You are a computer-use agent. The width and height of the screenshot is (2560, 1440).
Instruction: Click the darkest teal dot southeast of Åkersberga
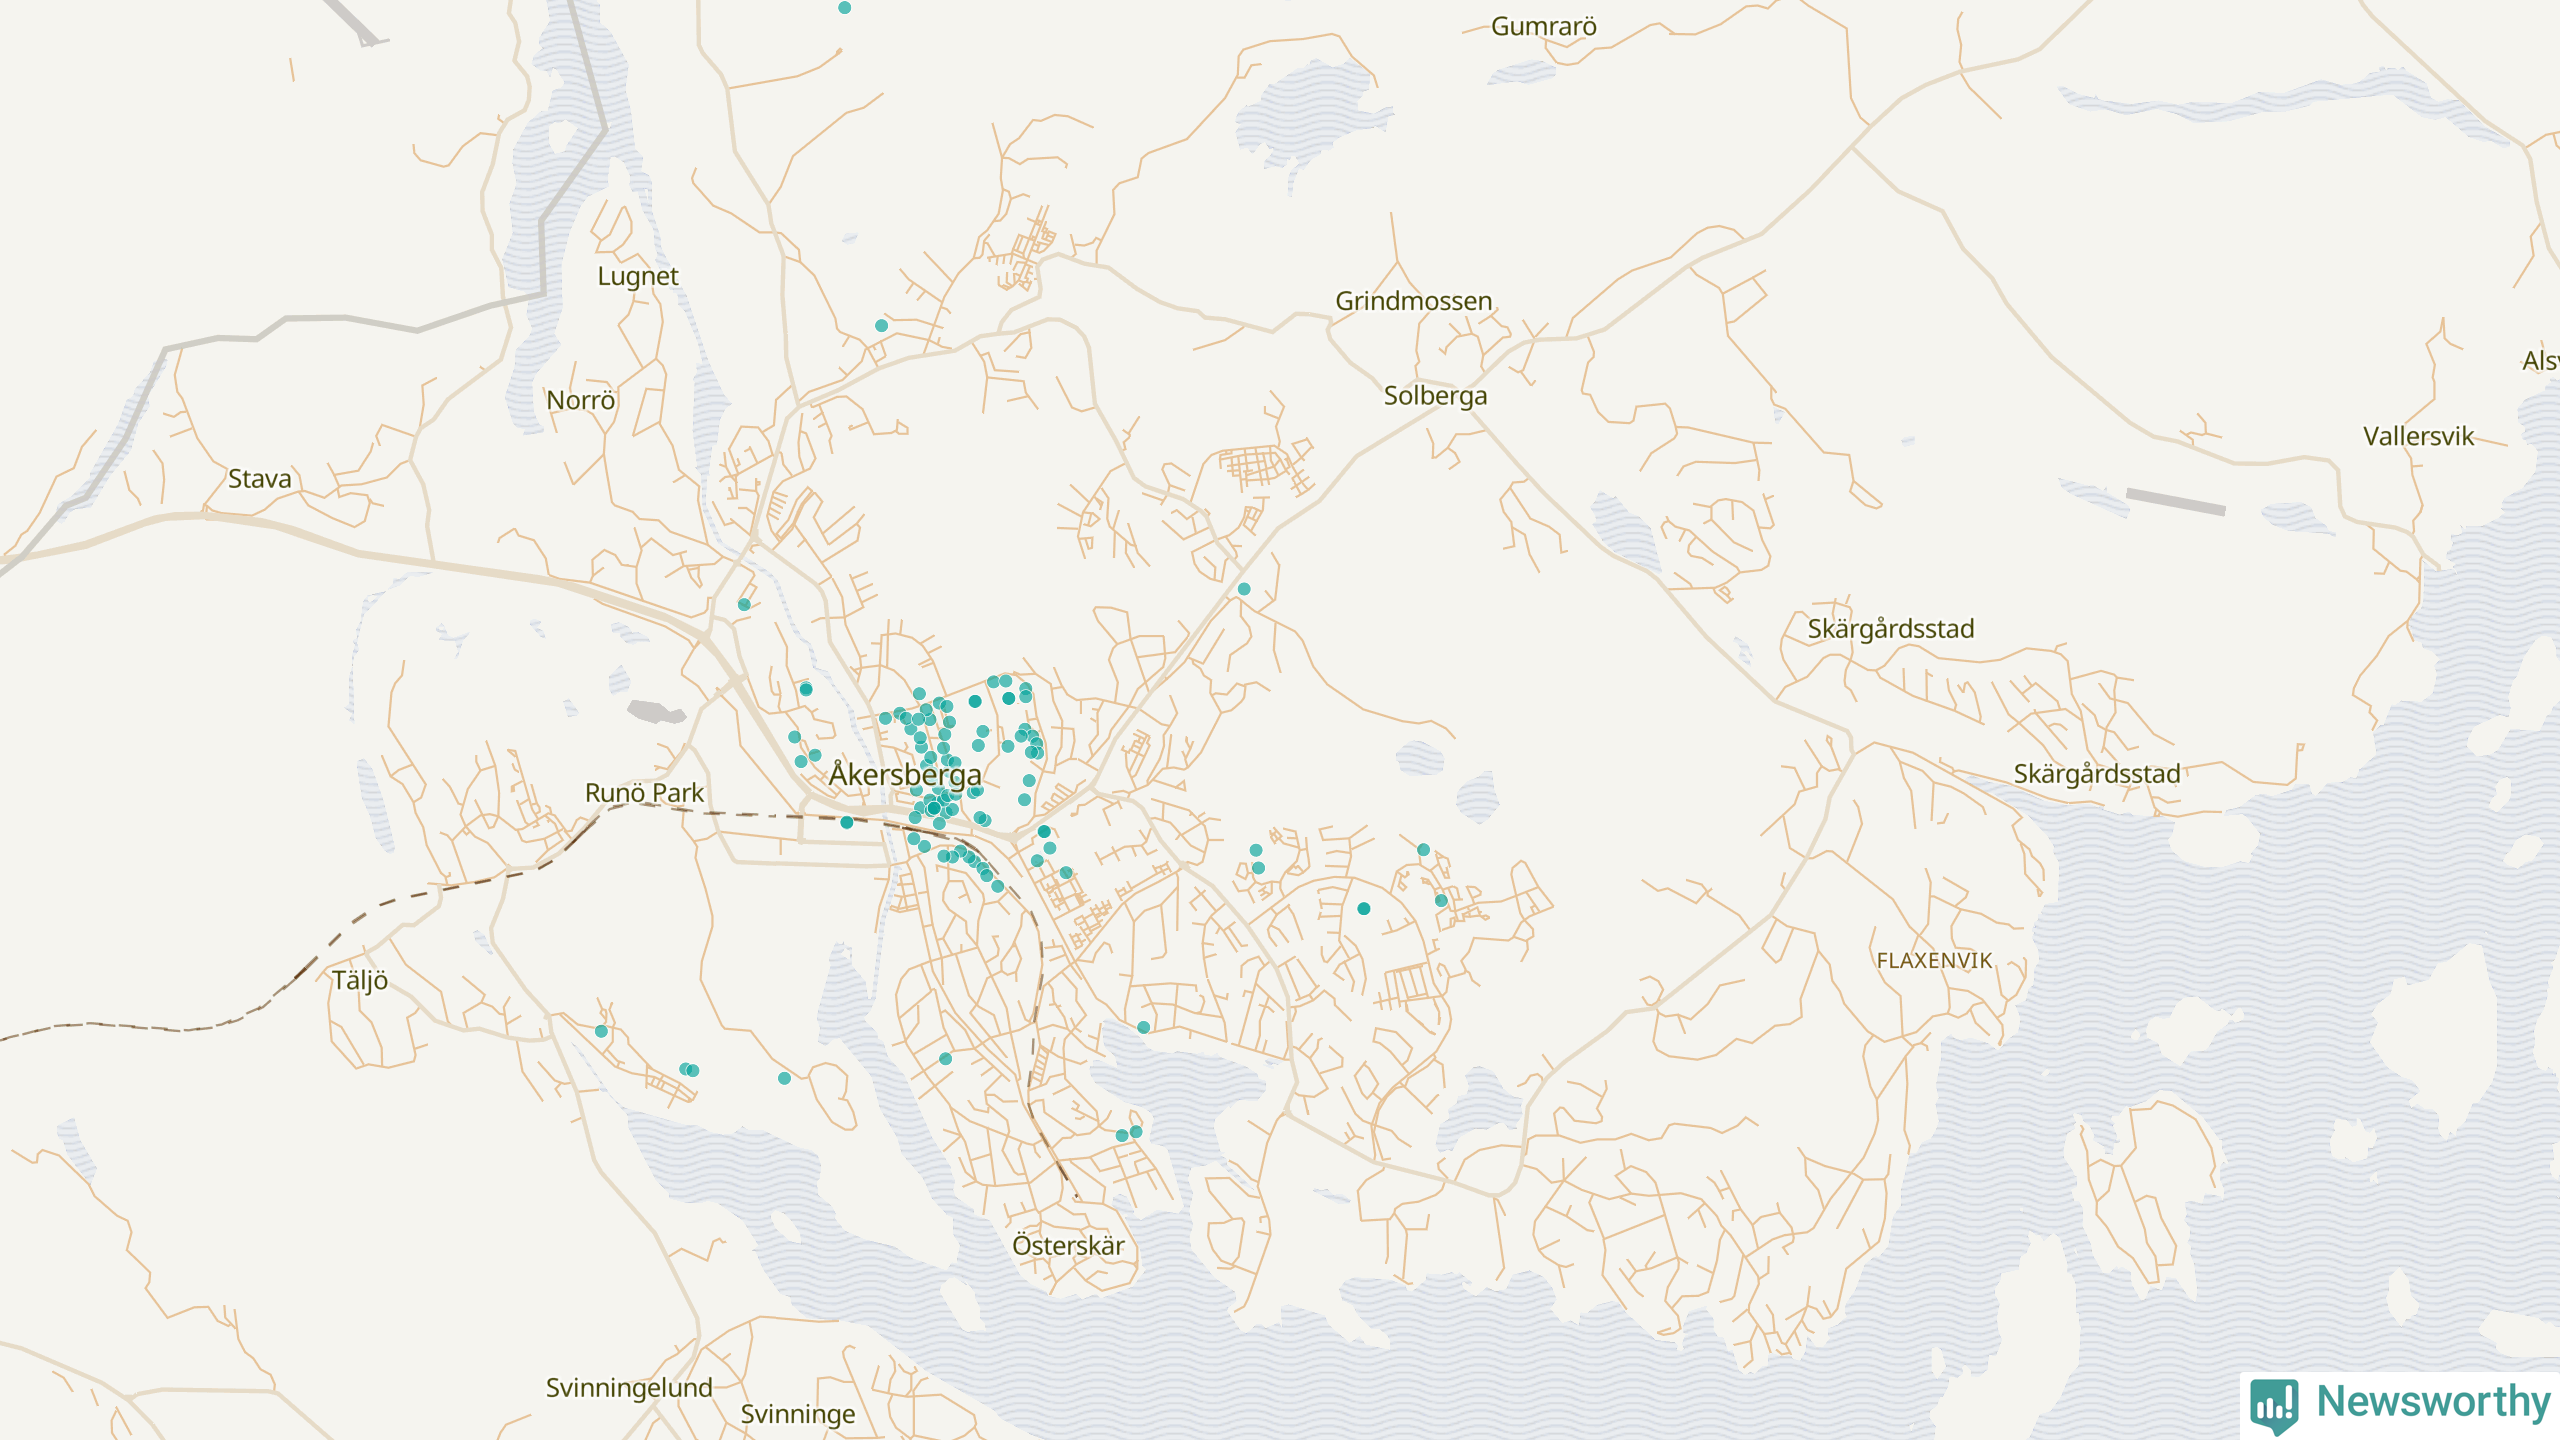pyautogui.click(x=1363, y=909)
